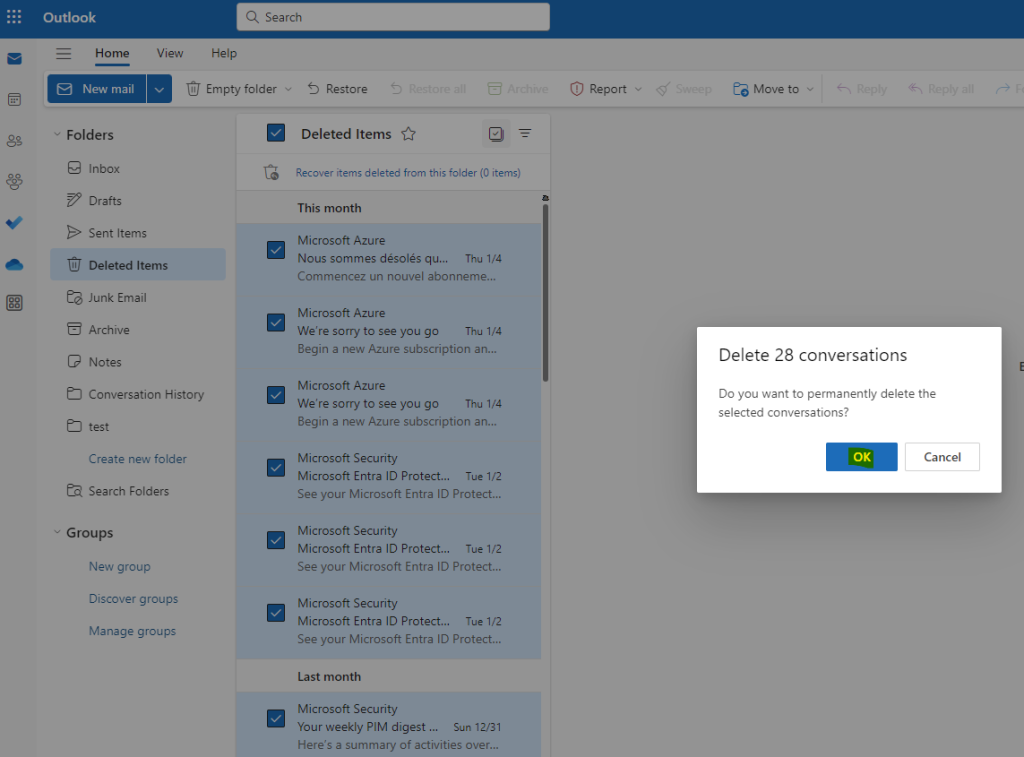
Task: Click the Archive toolbar button
Action: (518, 89)
